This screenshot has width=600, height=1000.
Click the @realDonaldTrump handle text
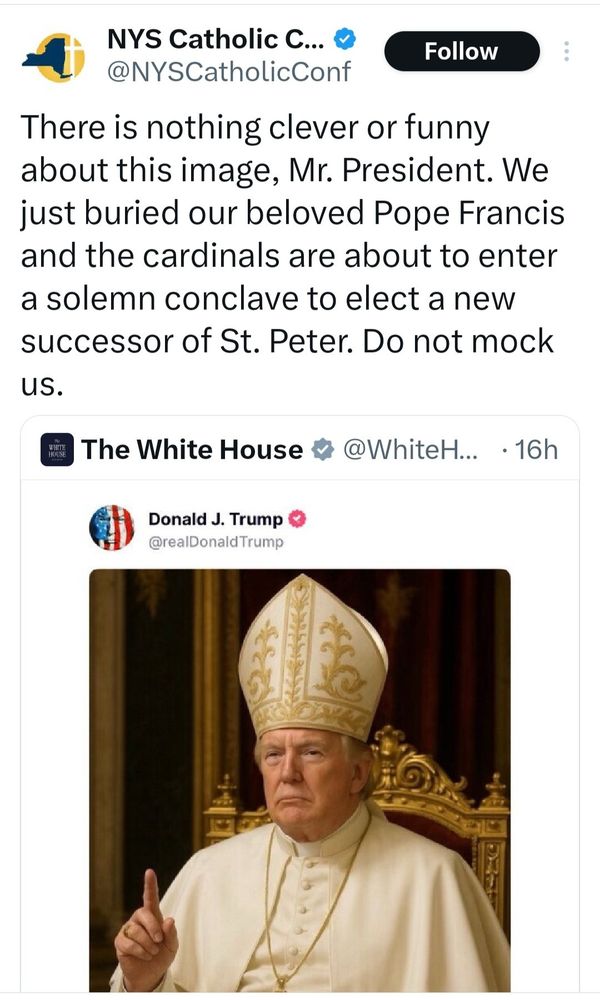[216, 542]
